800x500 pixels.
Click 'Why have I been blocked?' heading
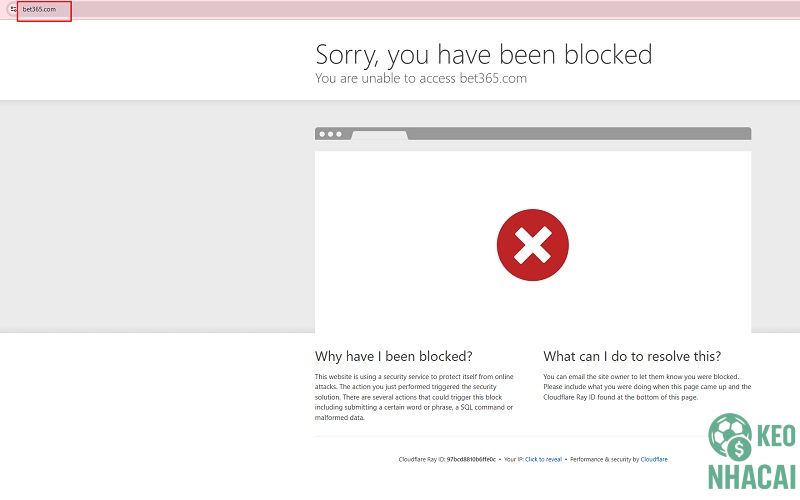pyautogui.click(x=393, y=356)
